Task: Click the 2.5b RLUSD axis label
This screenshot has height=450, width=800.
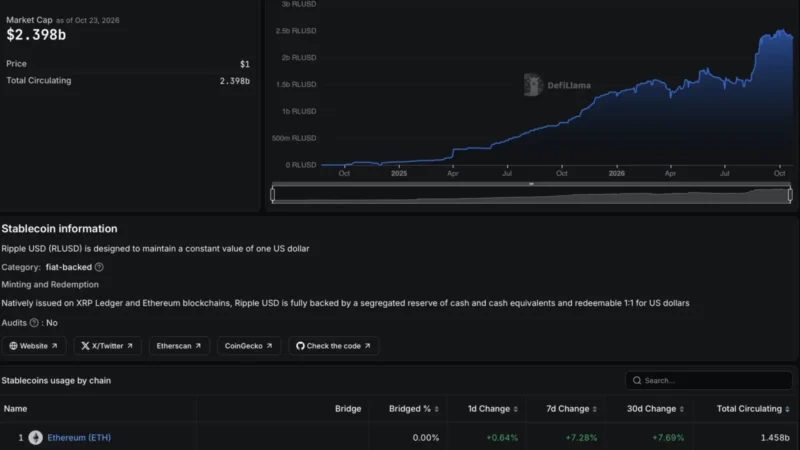Action: click(x=296, y=31)
